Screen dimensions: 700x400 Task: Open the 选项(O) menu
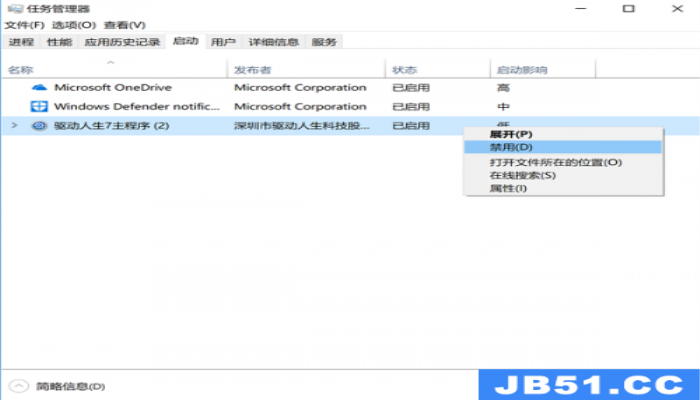(74, 25)
